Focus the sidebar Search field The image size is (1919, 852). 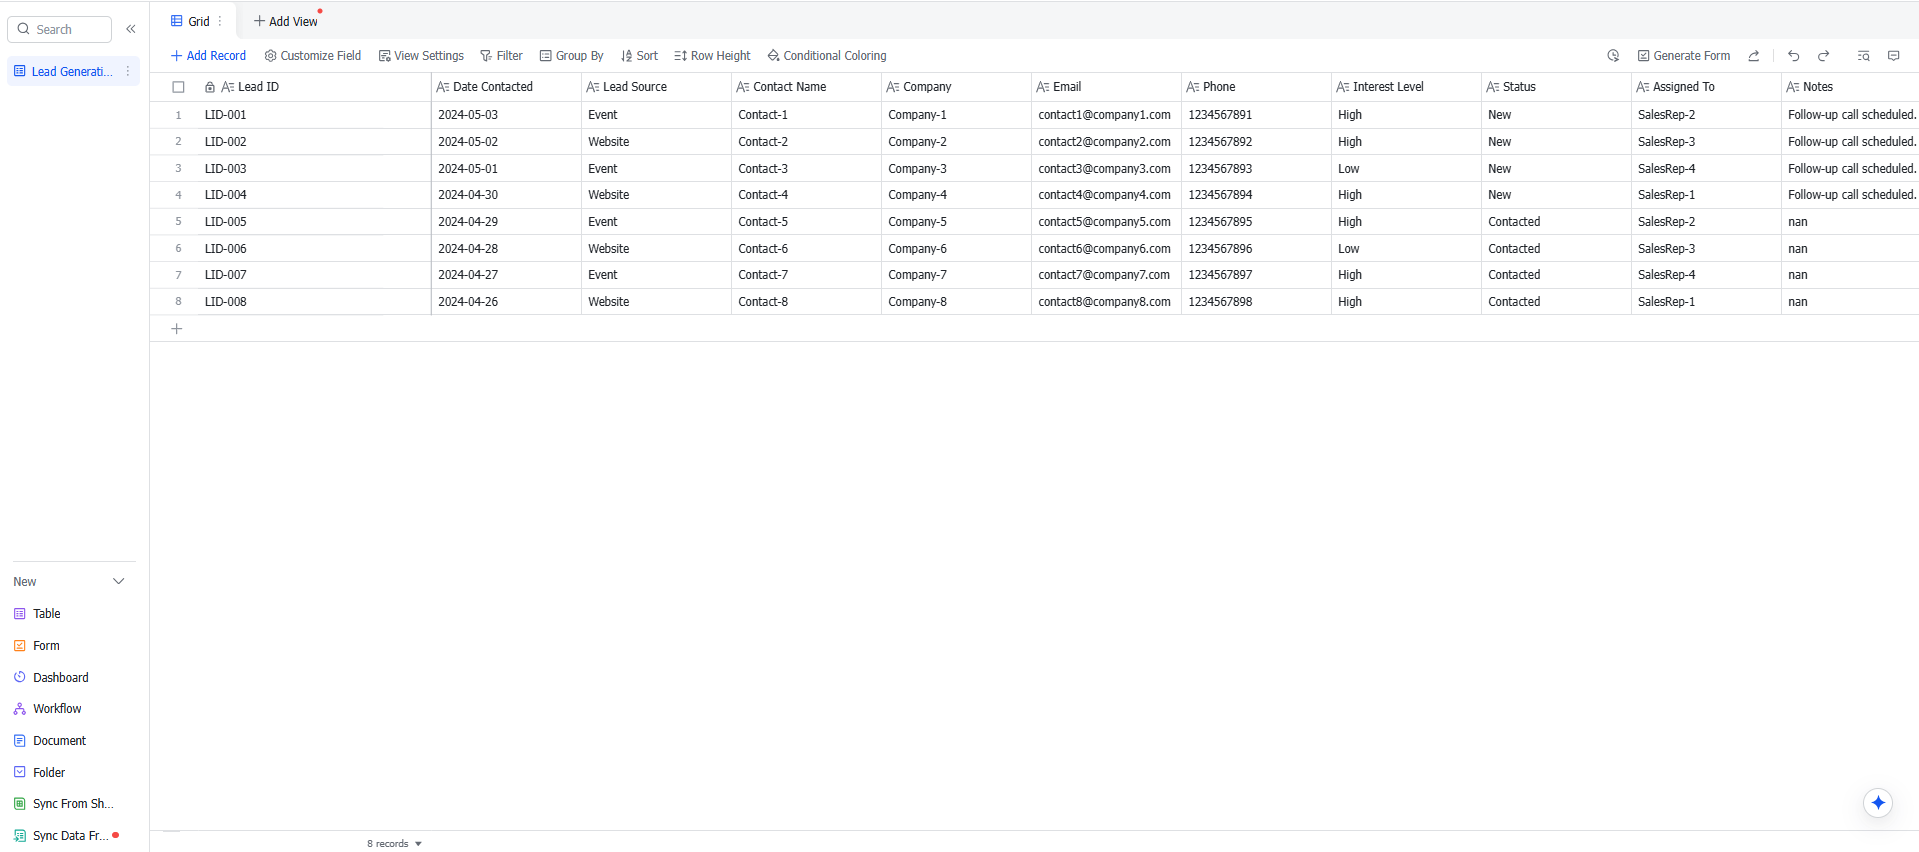pyautogui.click(x=60, y=29)
